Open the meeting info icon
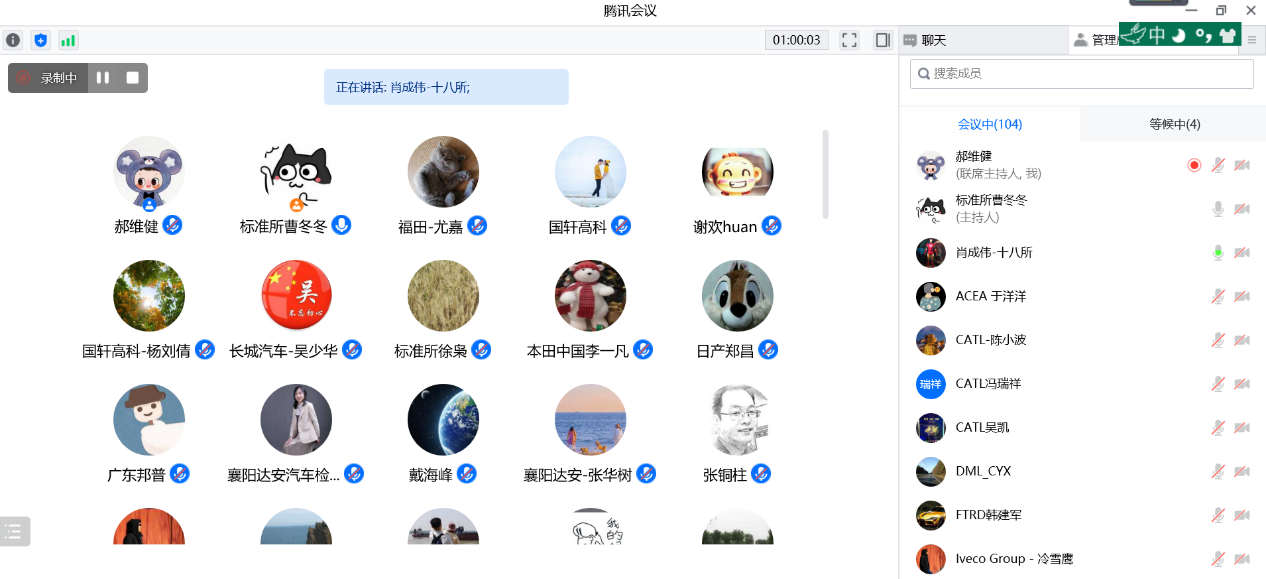Viewport: 1266px width, 579px height. click(x=12, y=40)
